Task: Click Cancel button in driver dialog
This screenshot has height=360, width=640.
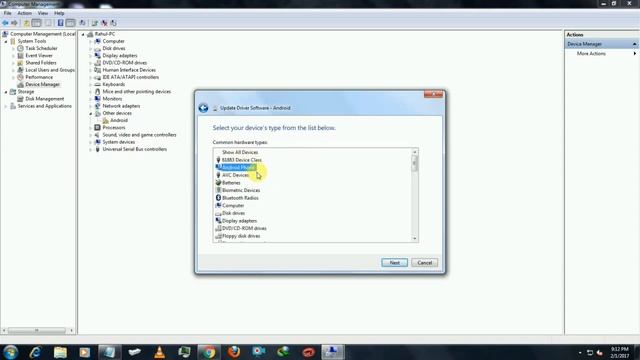Action: coord(424,262)
